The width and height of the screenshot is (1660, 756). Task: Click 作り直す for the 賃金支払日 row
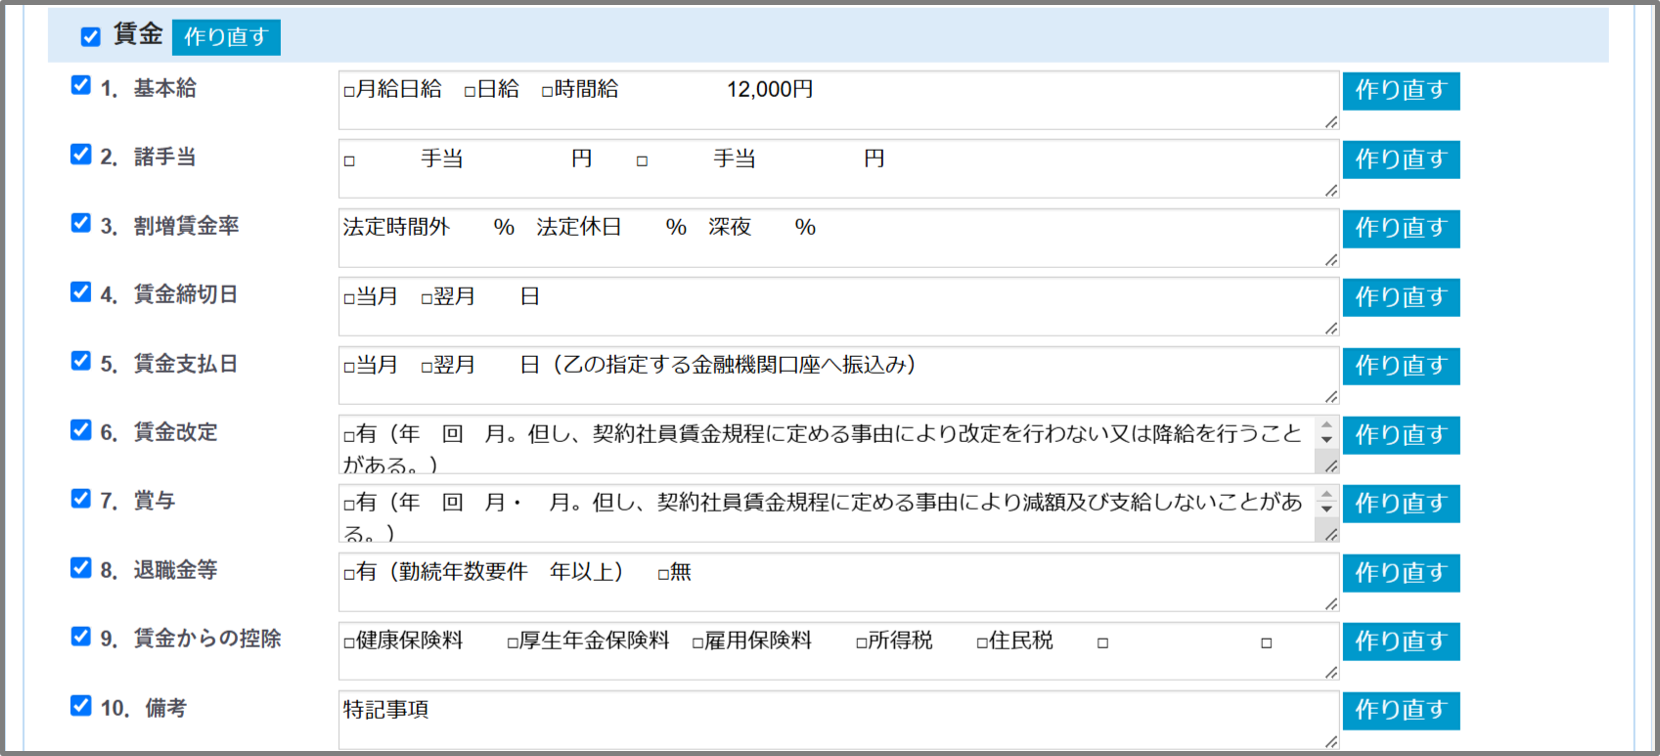(x=1401, y=366)
